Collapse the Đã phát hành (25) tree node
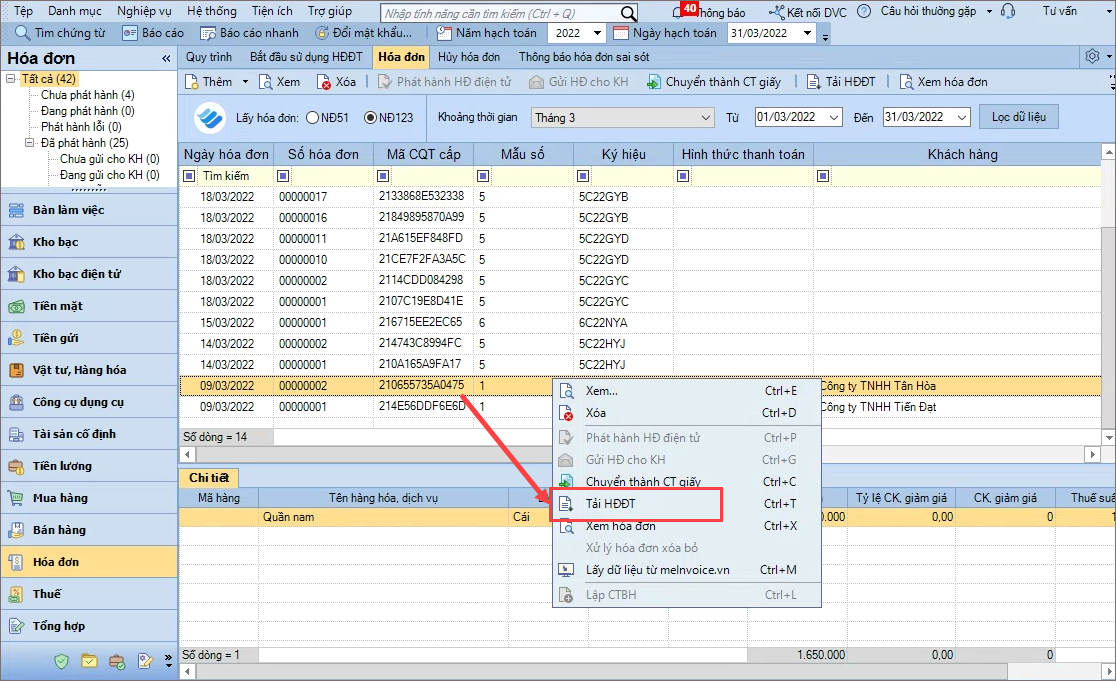This screenshot has width=1116, height=681. (30, 142)
